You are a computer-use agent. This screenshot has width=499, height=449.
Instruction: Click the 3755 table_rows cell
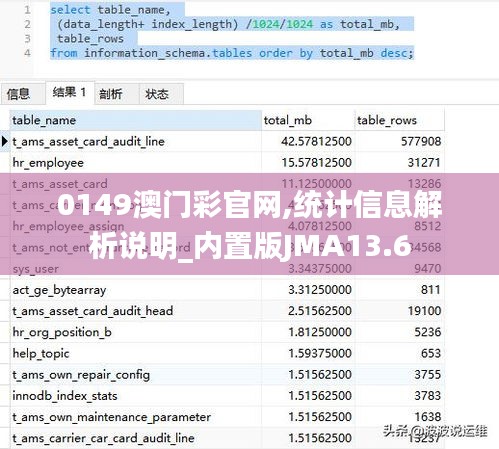pos(399,375)
